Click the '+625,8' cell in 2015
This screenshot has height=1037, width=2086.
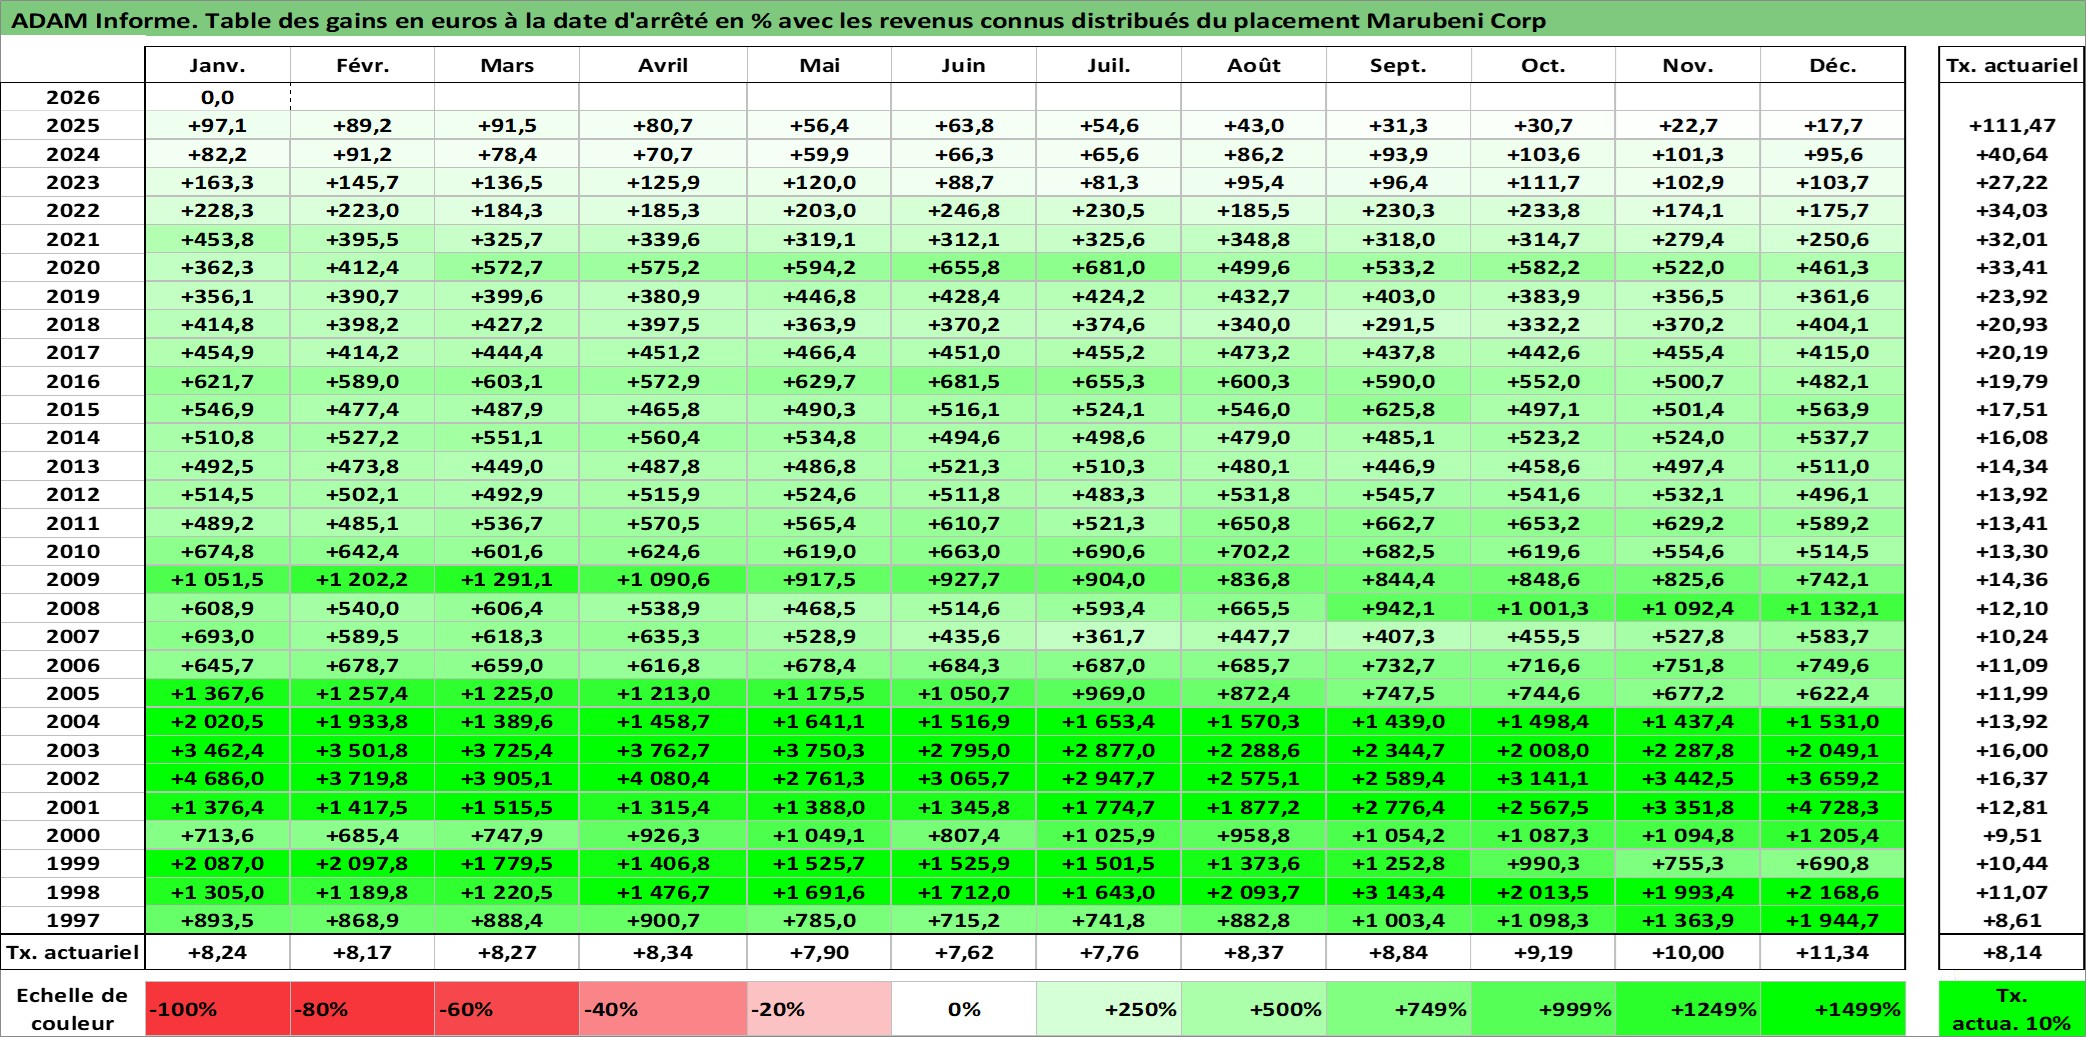1398,409
